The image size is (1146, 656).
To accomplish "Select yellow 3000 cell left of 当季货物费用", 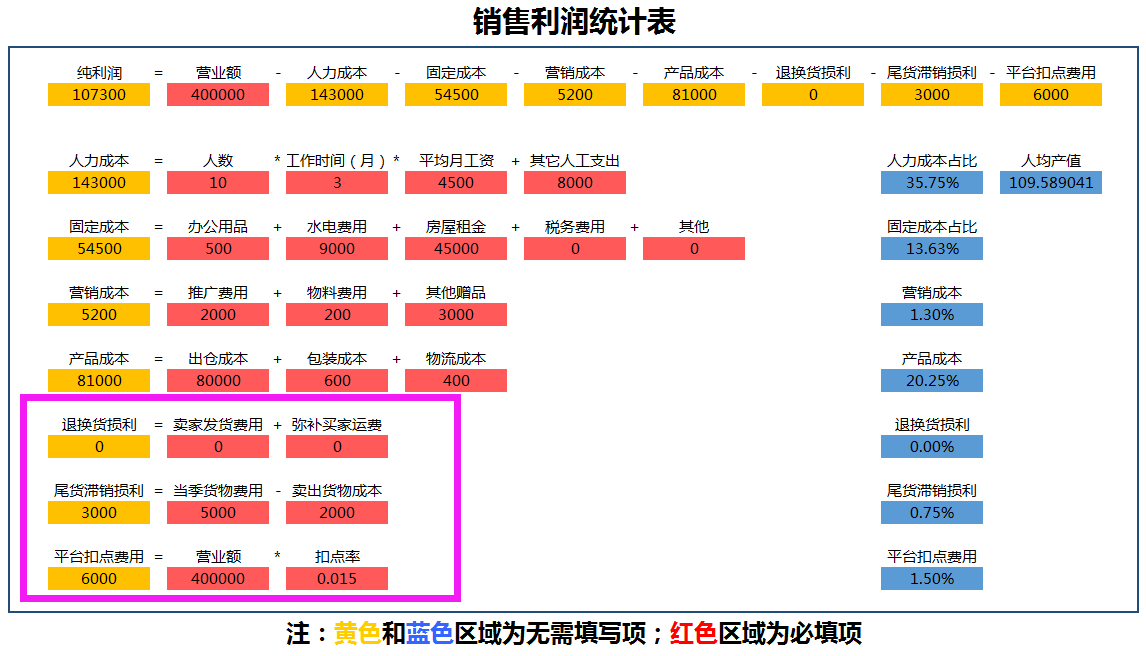I will (x=99, y=513).
